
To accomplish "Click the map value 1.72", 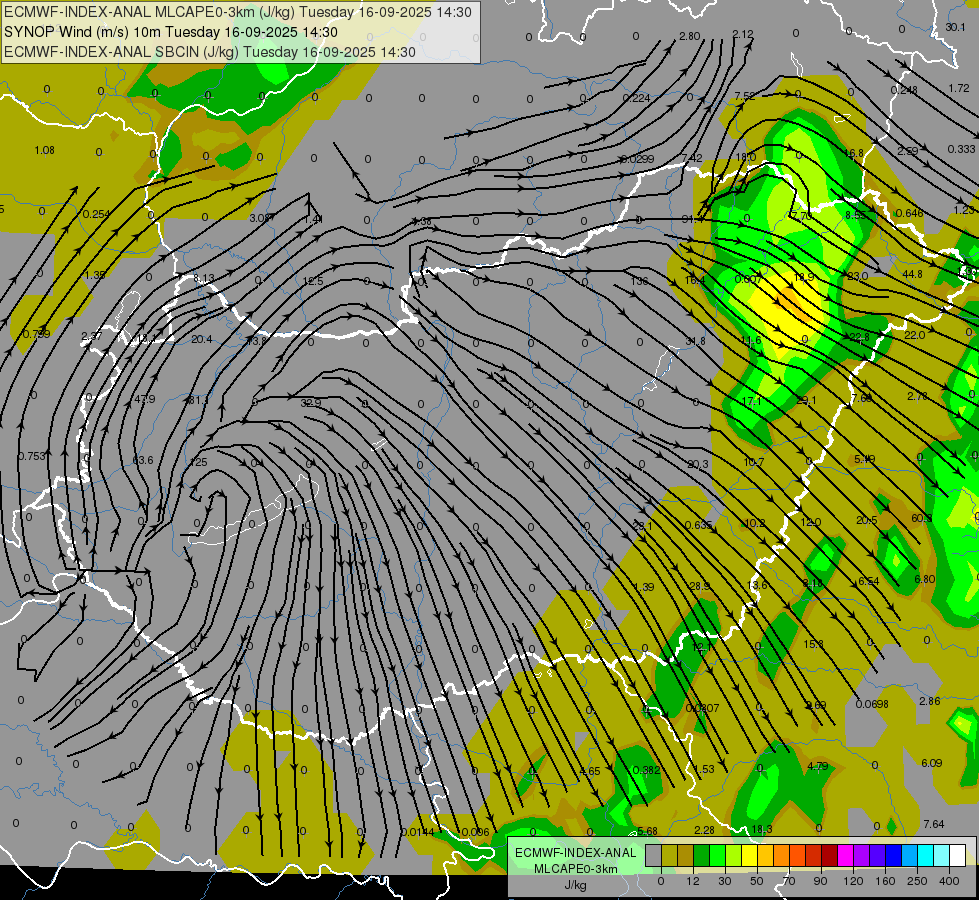I will coord(959,88).
